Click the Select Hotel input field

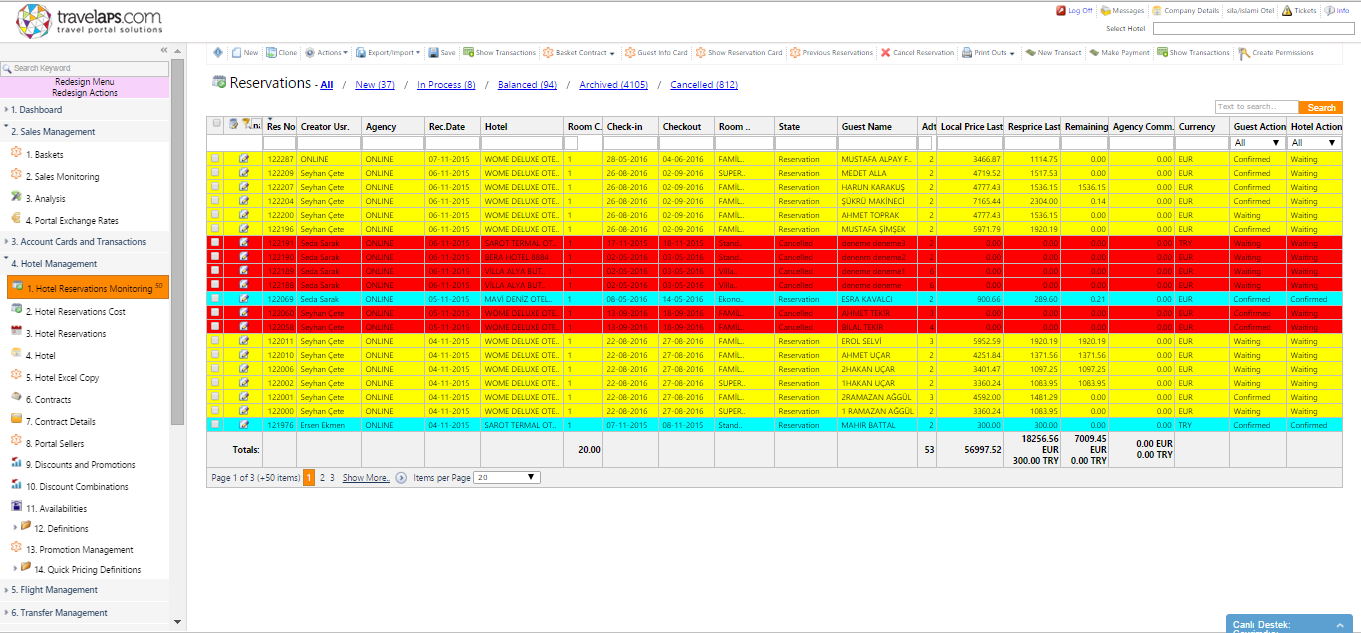pos(1254,29)
